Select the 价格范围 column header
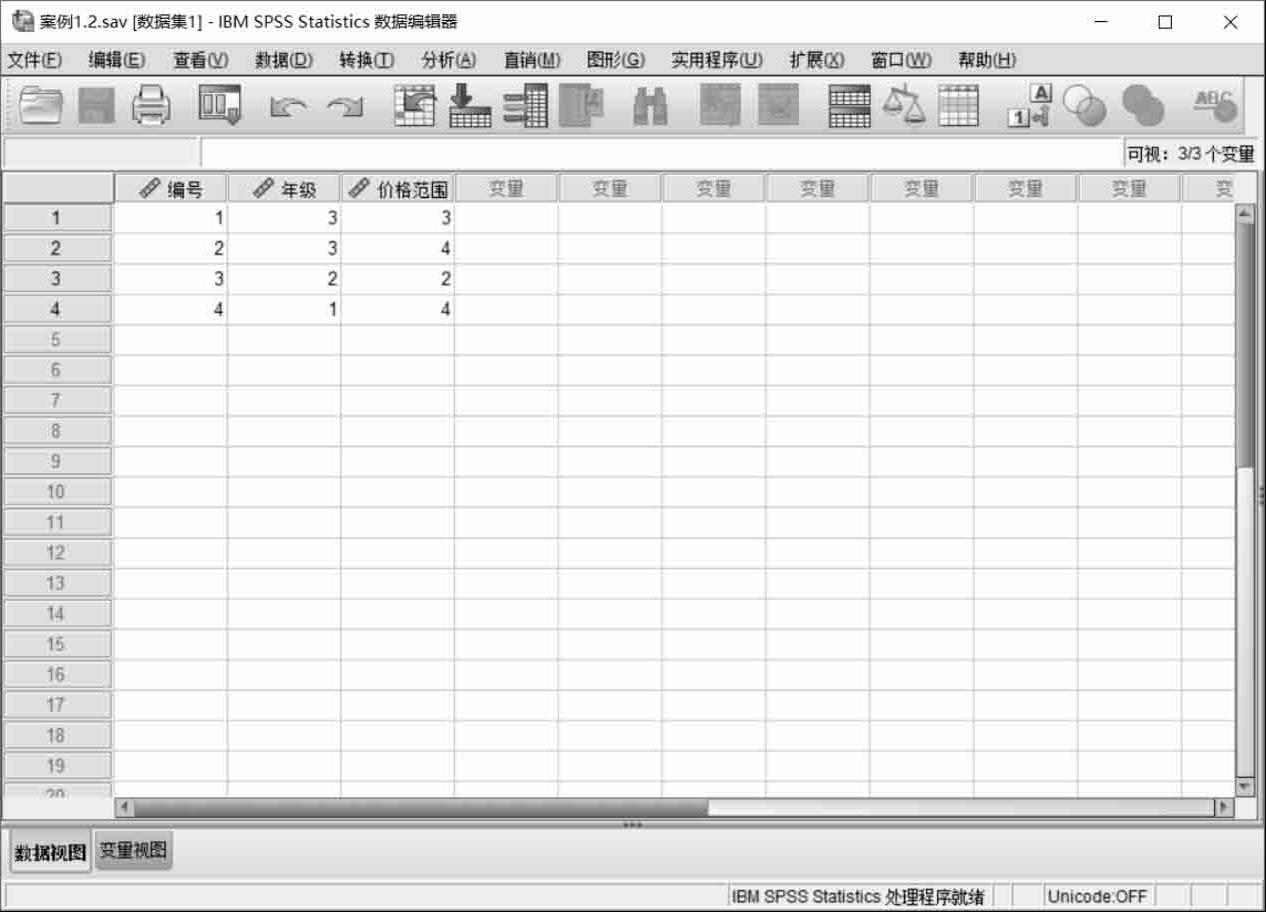This screenshot has height=912, width=1266. coord(398,189)
